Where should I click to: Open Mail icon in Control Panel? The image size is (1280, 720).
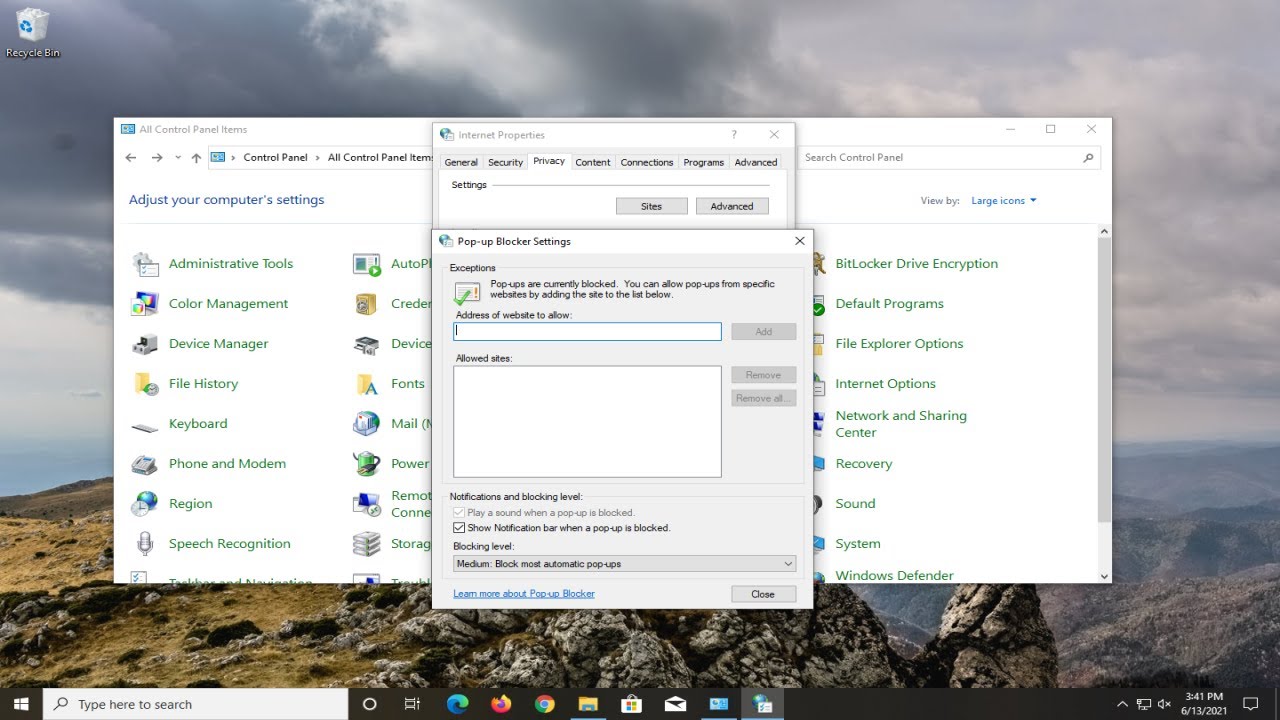pyautogui.click(x=367, y=424)
